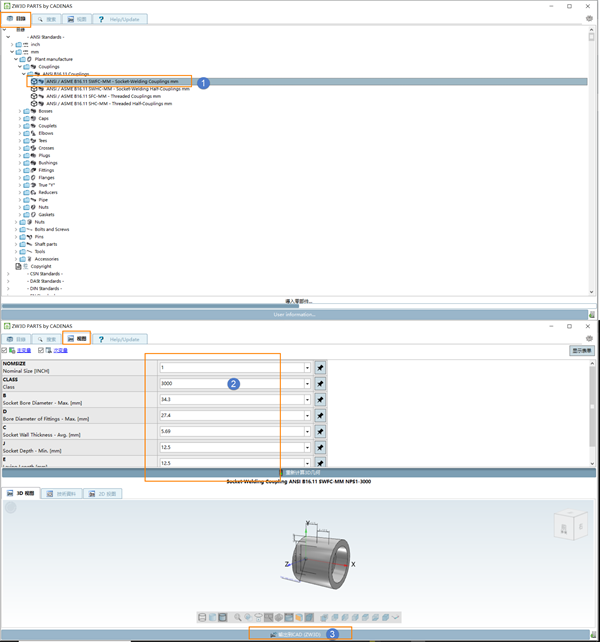Switch to the 3D view tab

click(21, 493)
